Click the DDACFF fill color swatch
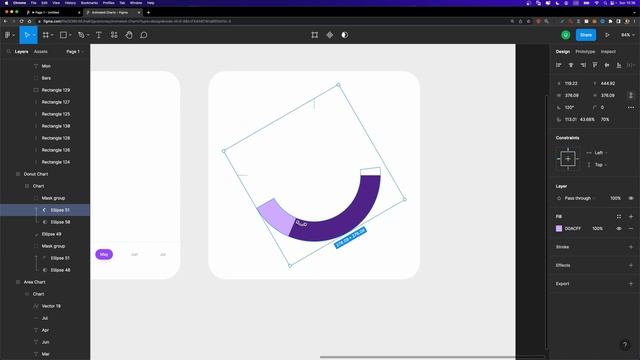 559,229
